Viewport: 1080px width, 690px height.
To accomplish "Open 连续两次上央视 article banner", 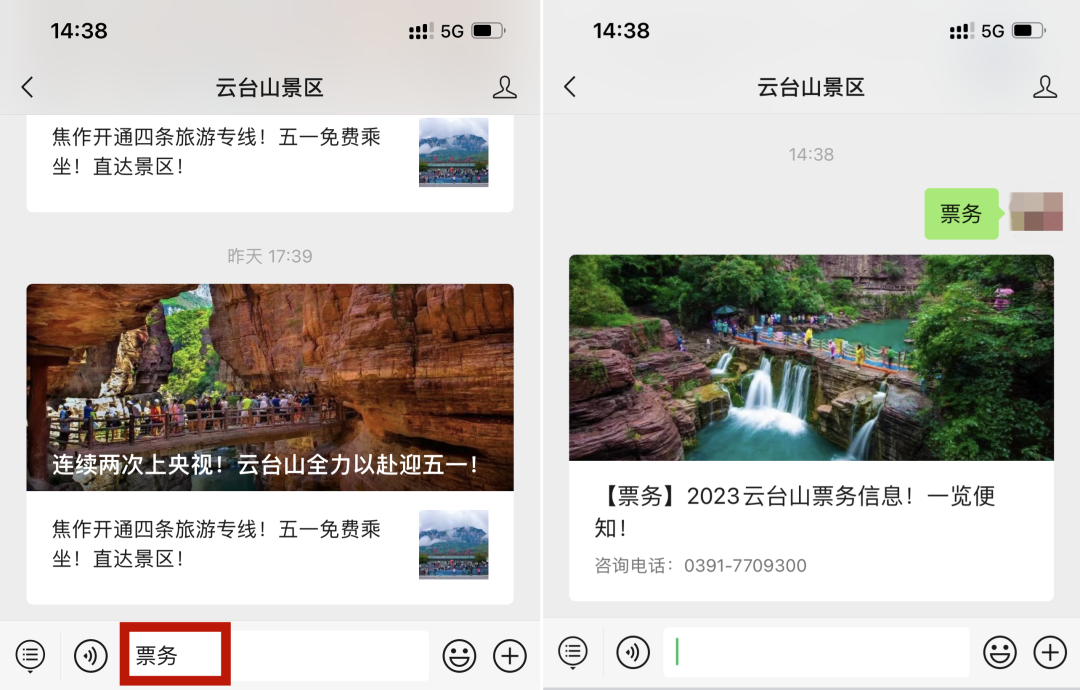I will [270, 388].
